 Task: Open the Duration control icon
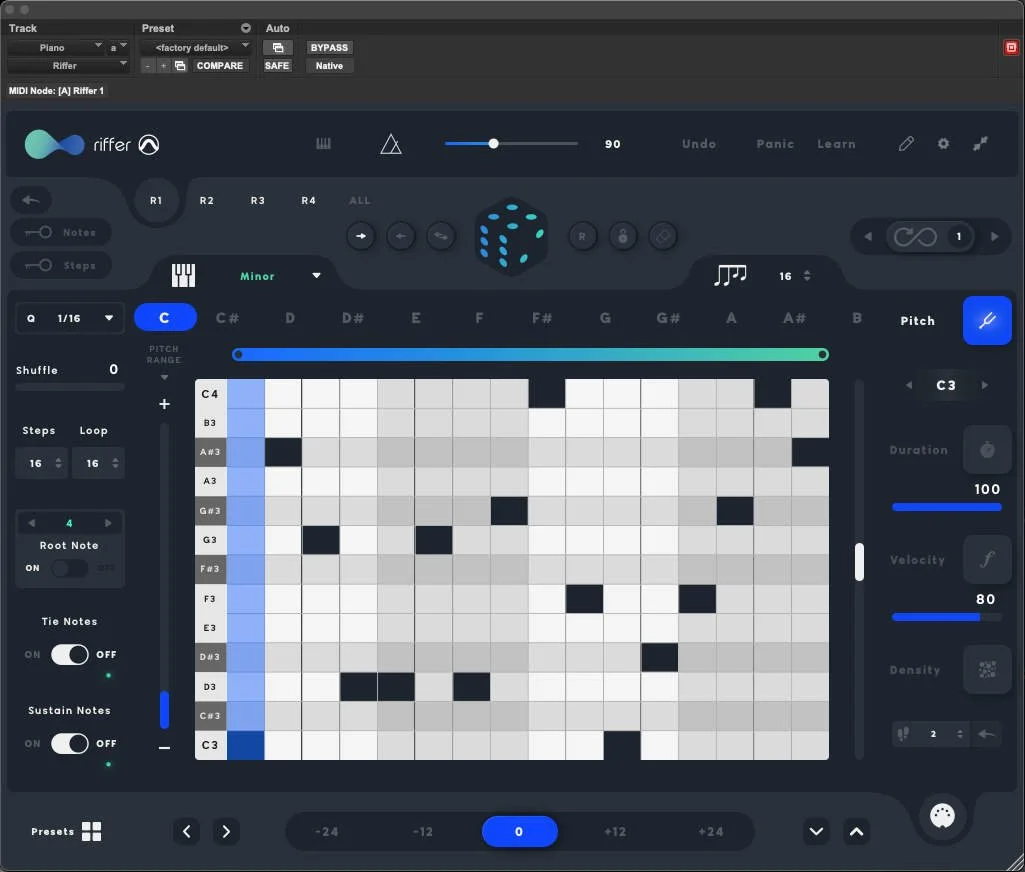tap(987, 449)
